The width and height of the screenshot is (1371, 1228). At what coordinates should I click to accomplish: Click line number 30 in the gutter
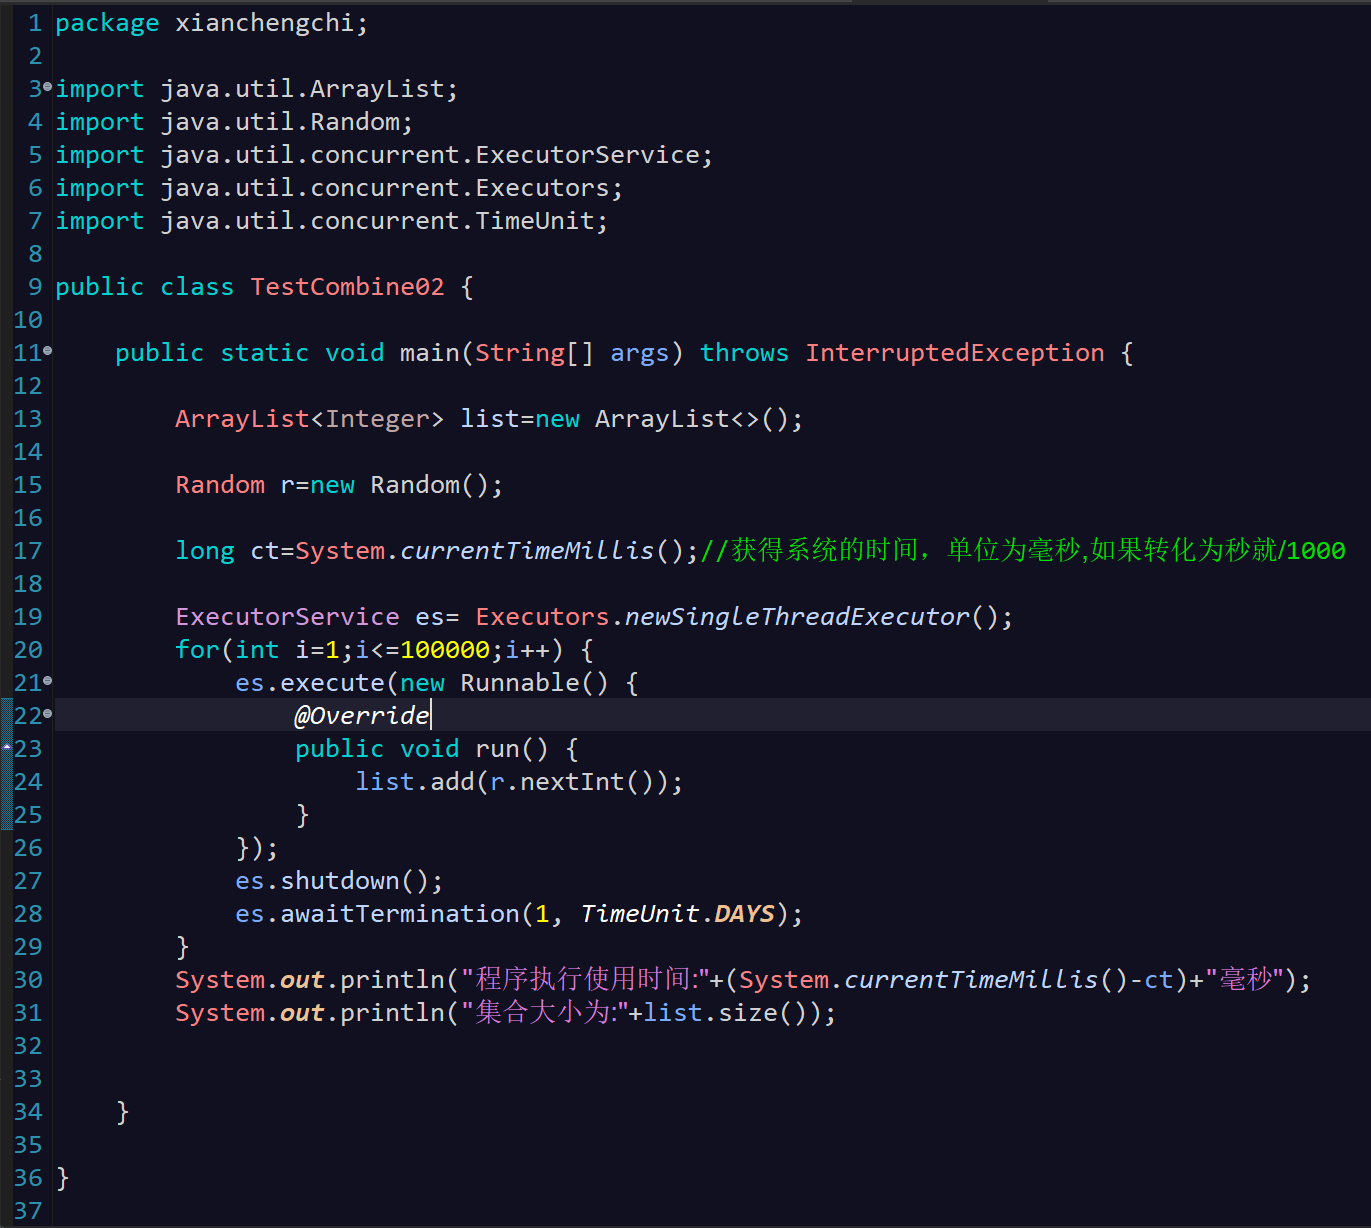28,980
